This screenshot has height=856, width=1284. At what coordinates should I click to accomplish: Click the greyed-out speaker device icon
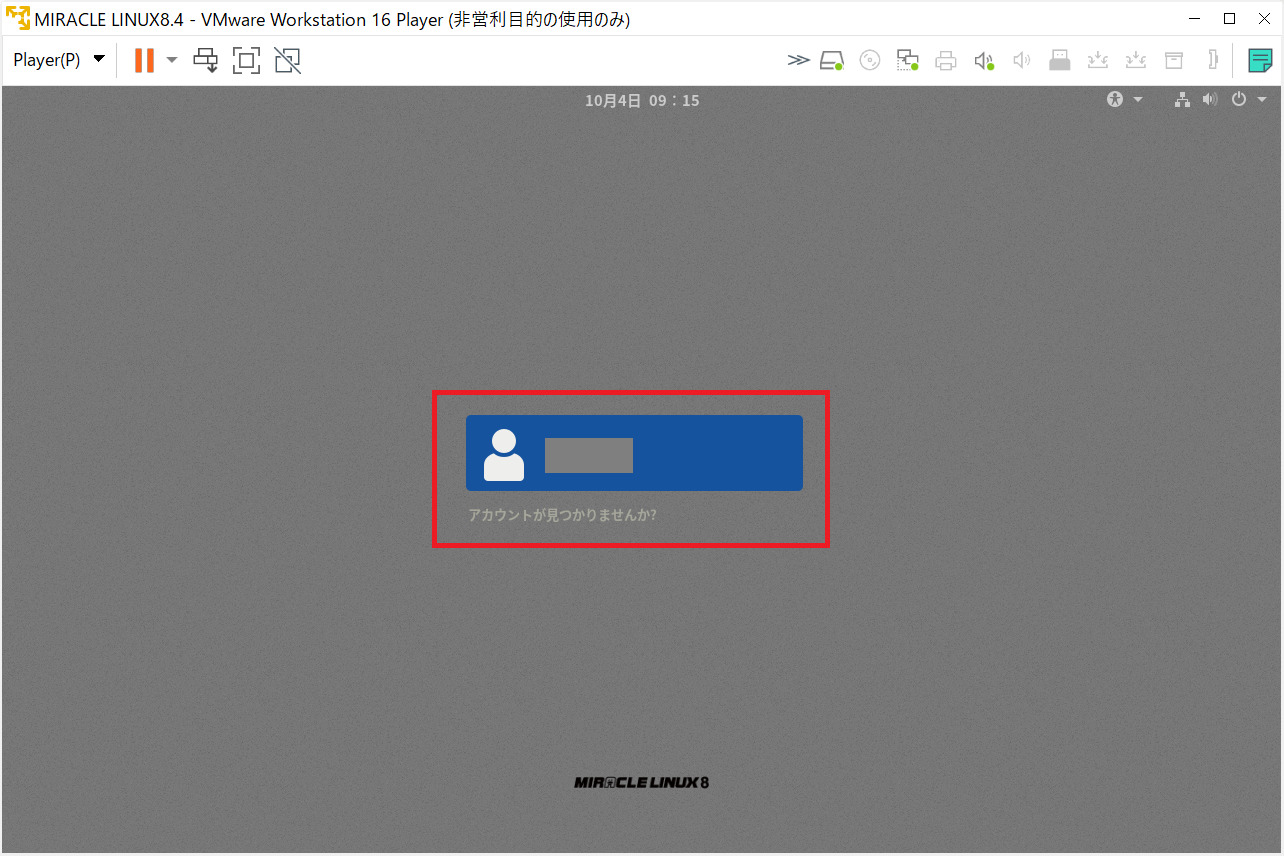(x=1021, y=60)
